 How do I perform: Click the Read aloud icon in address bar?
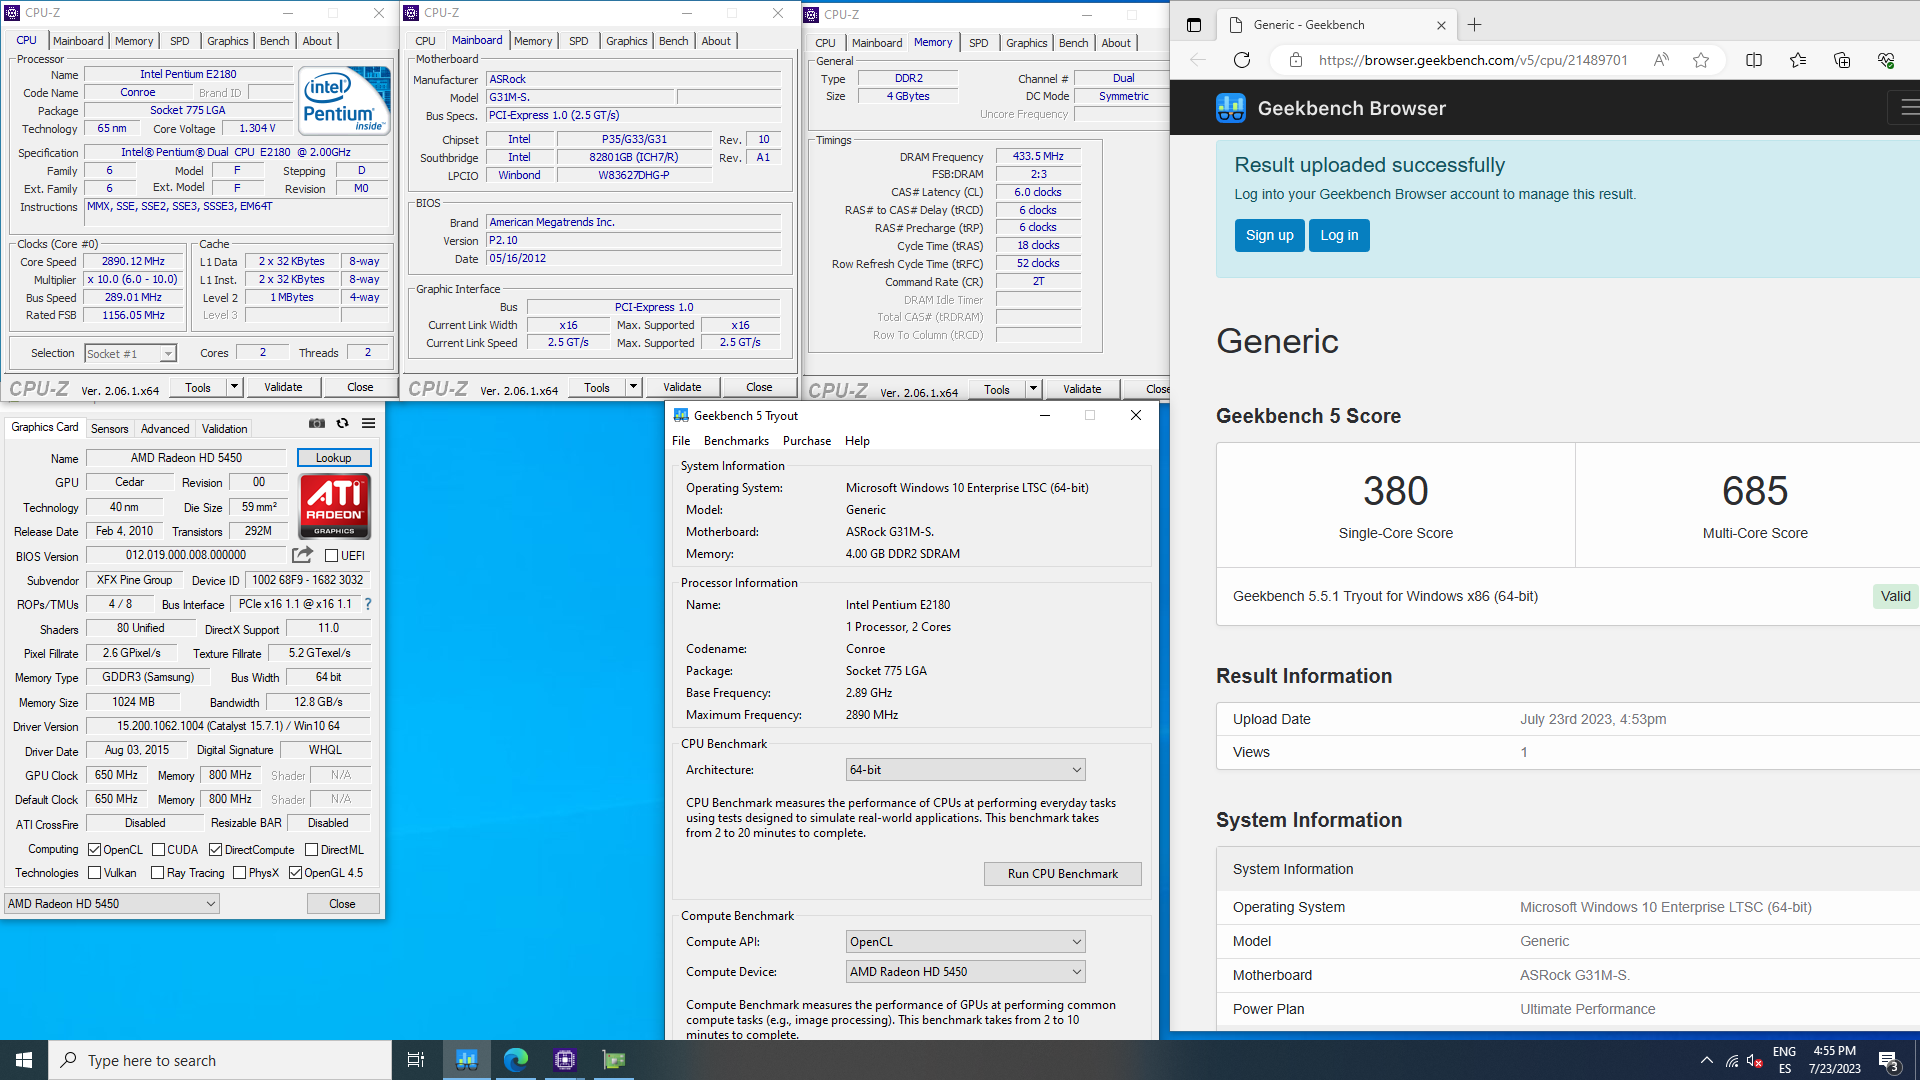(x=1661, y=60)
